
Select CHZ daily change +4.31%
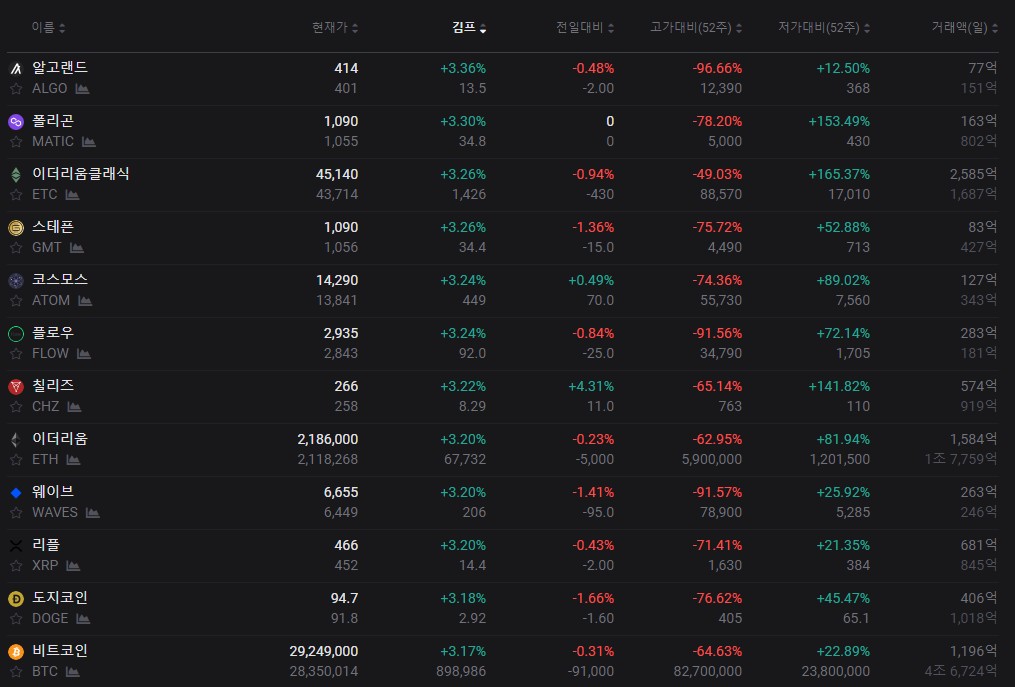(x=591, y=387)
